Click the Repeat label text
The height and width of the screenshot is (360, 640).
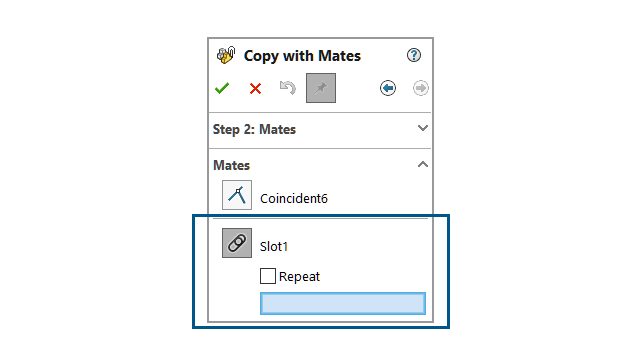pyautogui.click(x=299, y=277)
